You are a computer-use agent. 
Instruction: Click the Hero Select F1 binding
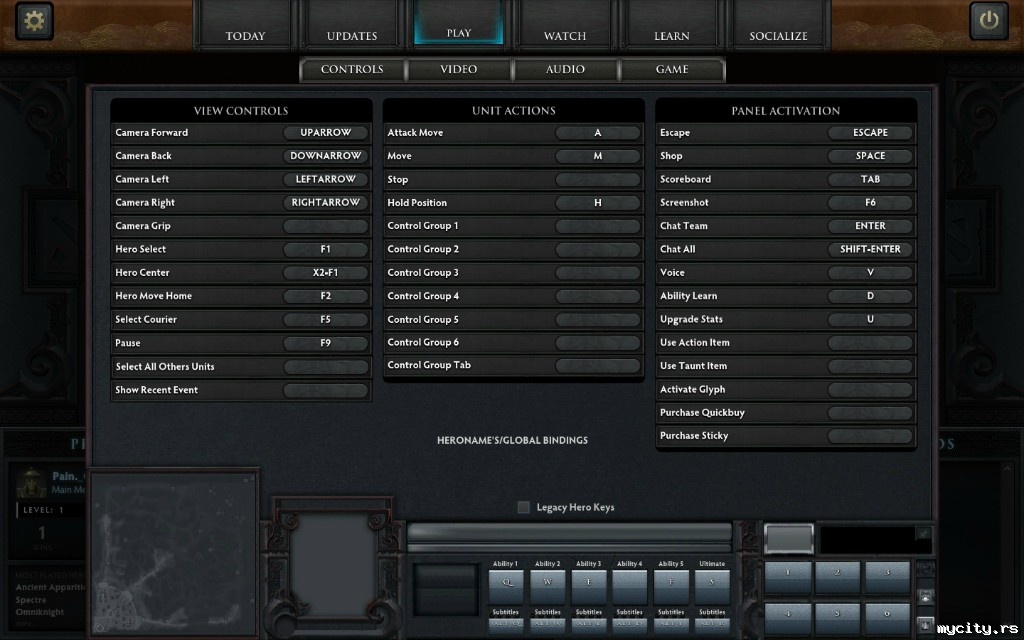(326, 249)
